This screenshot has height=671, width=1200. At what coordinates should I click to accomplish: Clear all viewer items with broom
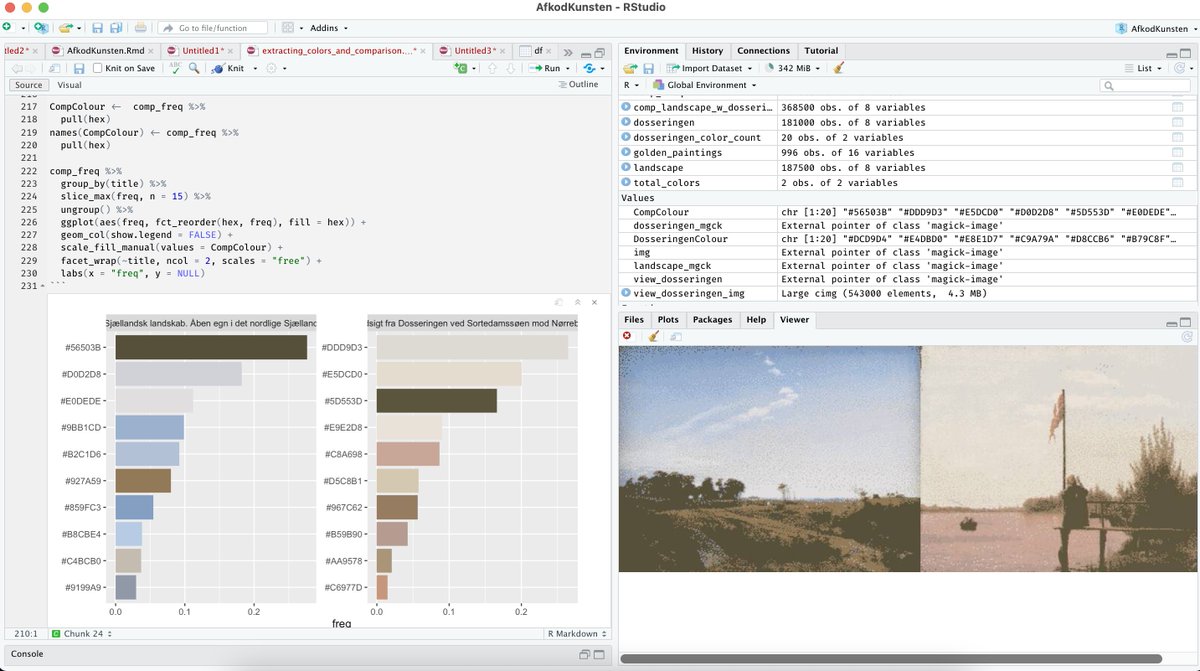pyautogui.click(x=653, y=337)
